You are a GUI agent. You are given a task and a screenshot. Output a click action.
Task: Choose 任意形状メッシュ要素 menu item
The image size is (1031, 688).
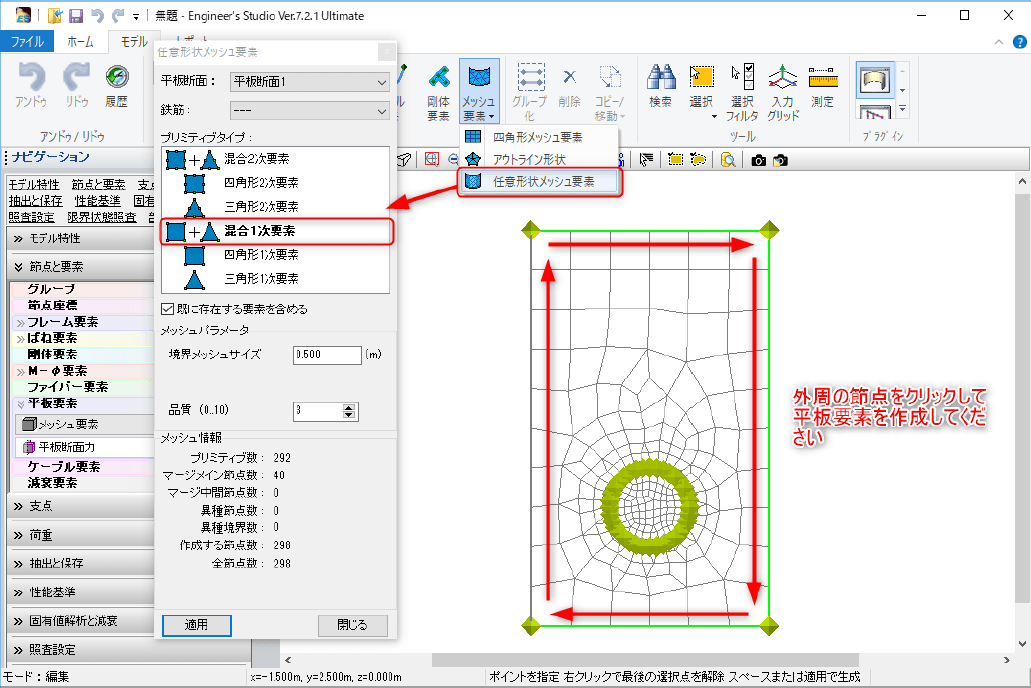point(539,182)
